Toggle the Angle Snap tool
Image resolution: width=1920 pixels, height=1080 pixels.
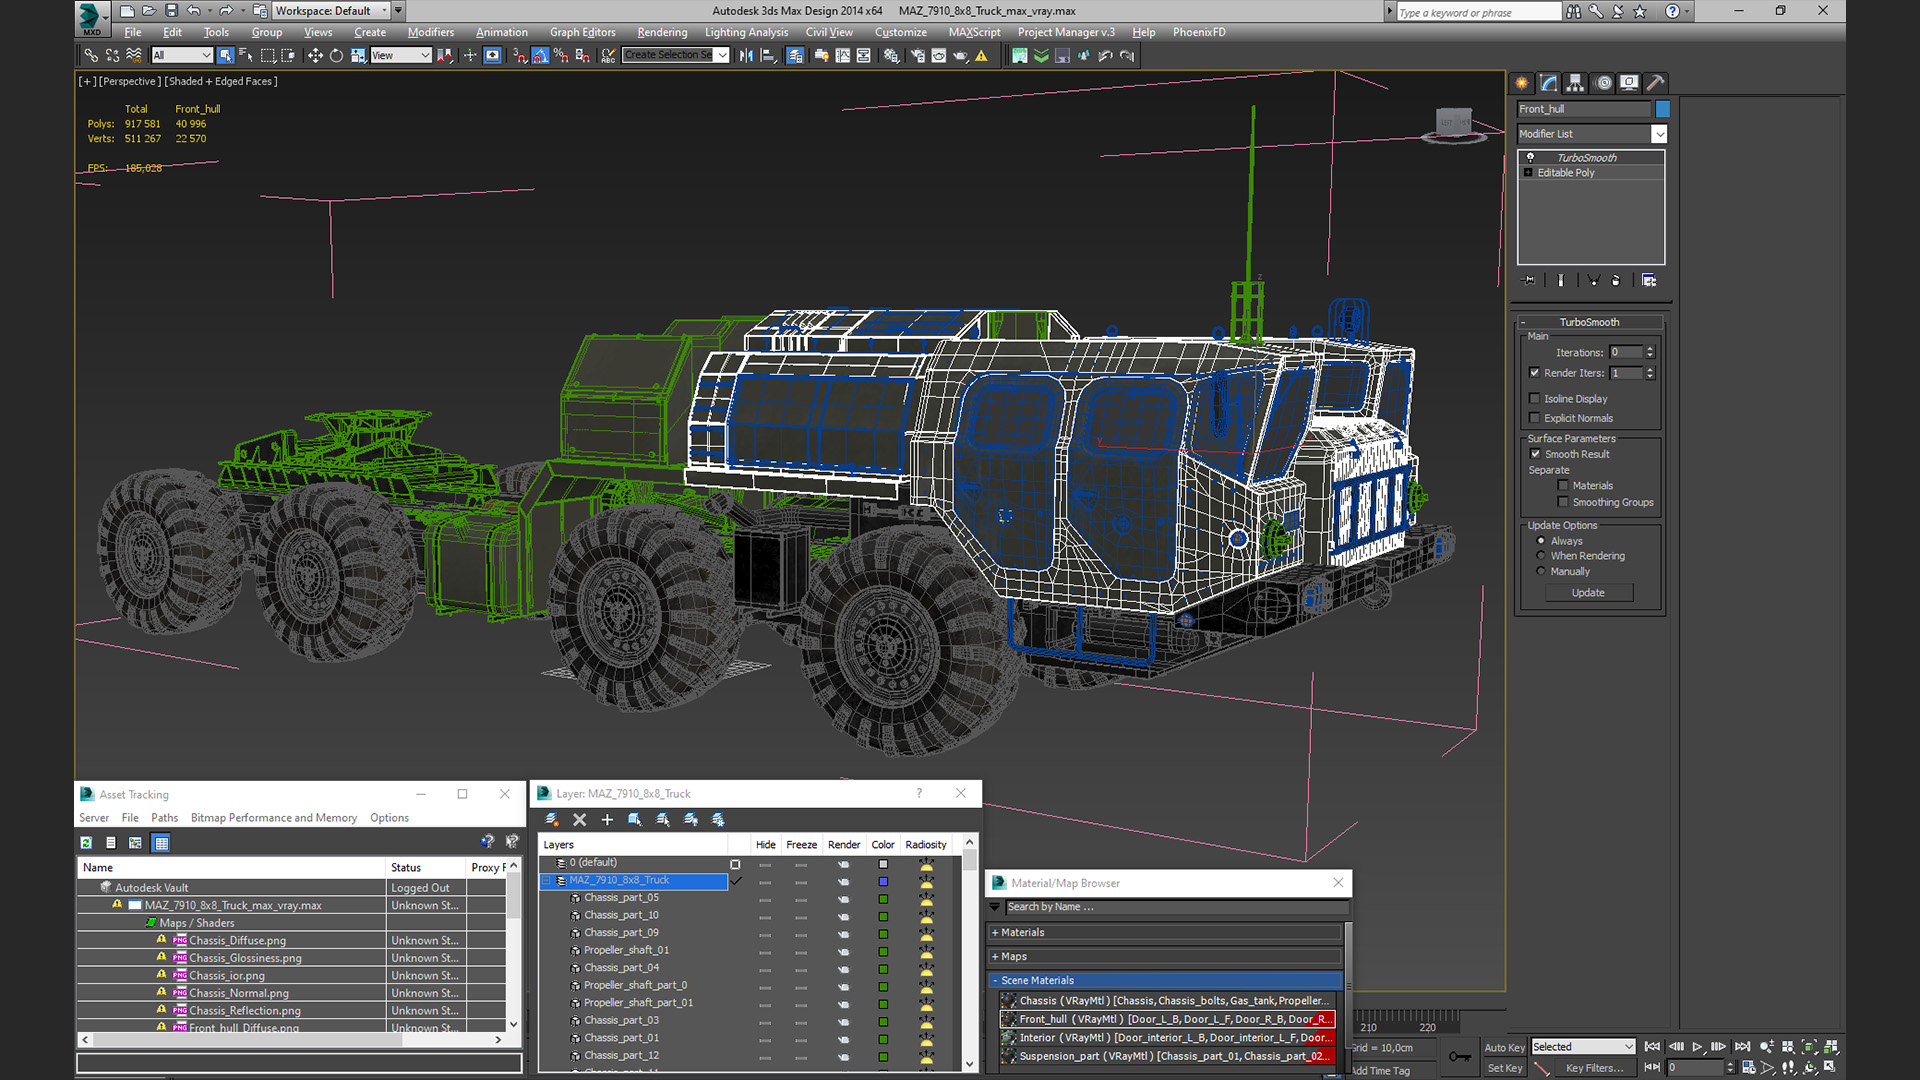coord(540,56)
